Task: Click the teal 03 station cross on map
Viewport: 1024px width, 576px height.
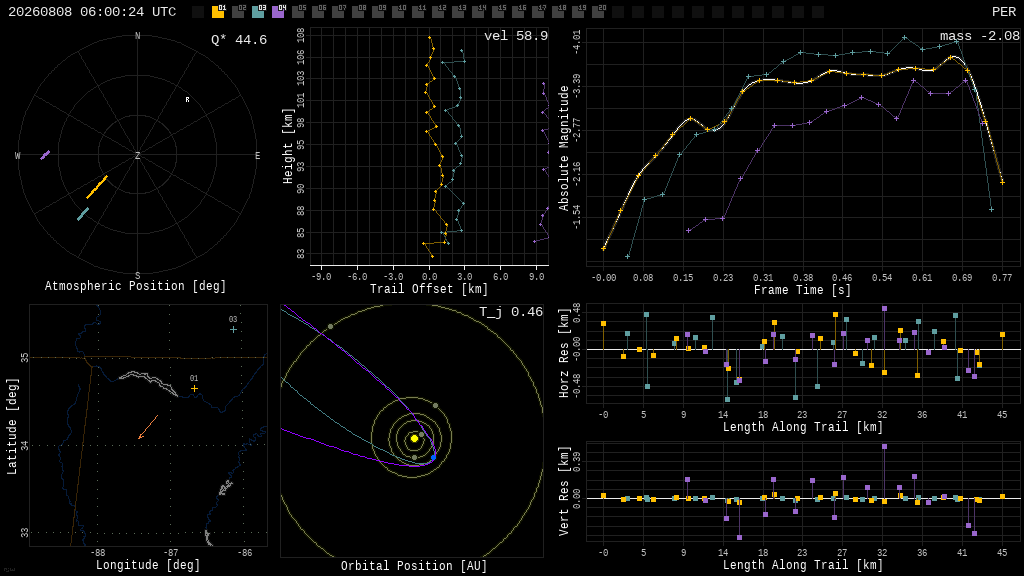Action: click(x=233, y=330)
